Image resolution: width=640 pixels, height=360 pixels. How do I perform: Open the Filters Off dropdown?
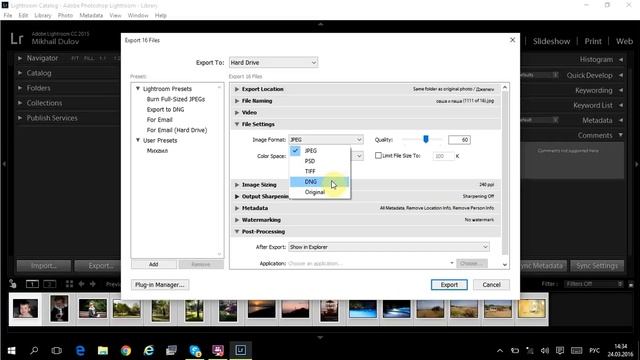pyautogui.click(x=593, y=284)
